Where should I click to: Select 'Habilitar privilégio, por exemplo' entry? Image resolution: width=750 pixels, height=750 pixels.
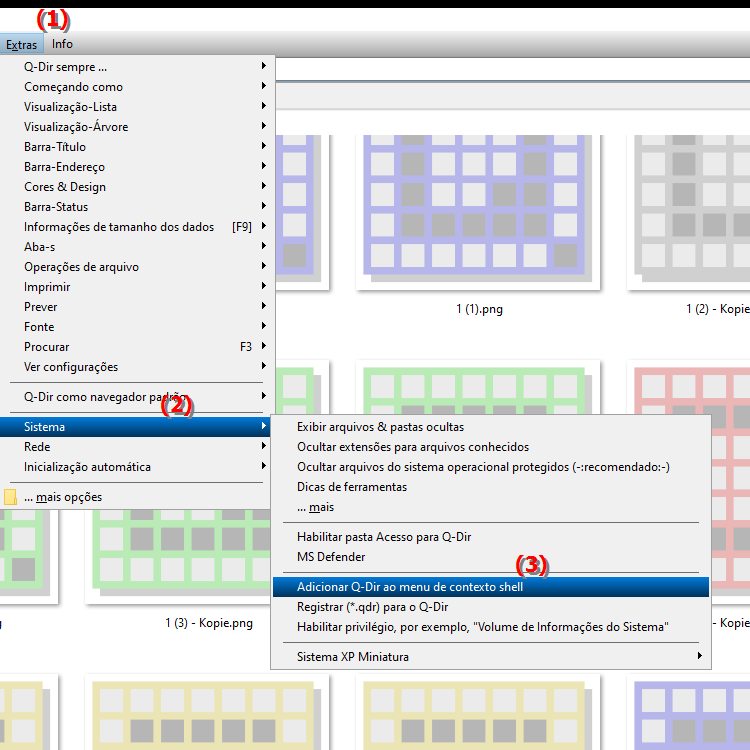point(491,627)
